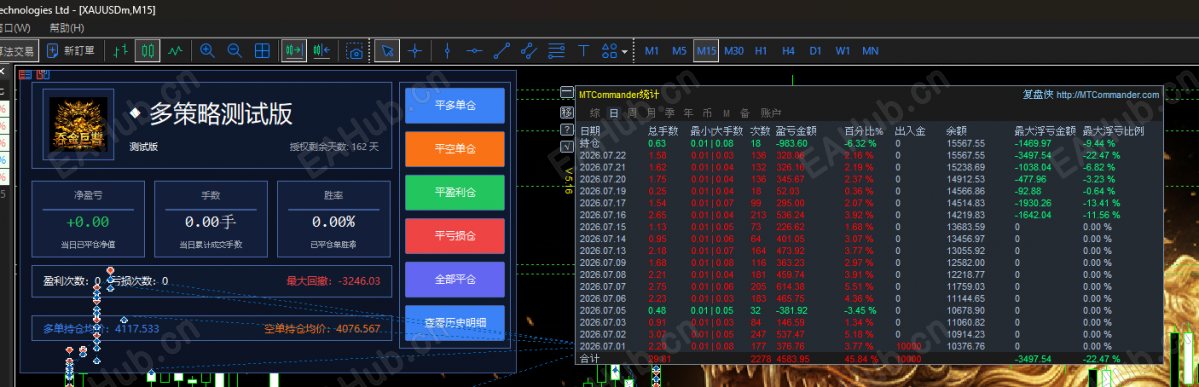This screenshot has height=387, width=1199.
Task: Click the 合计 totals row label
Action: point(590,358)
